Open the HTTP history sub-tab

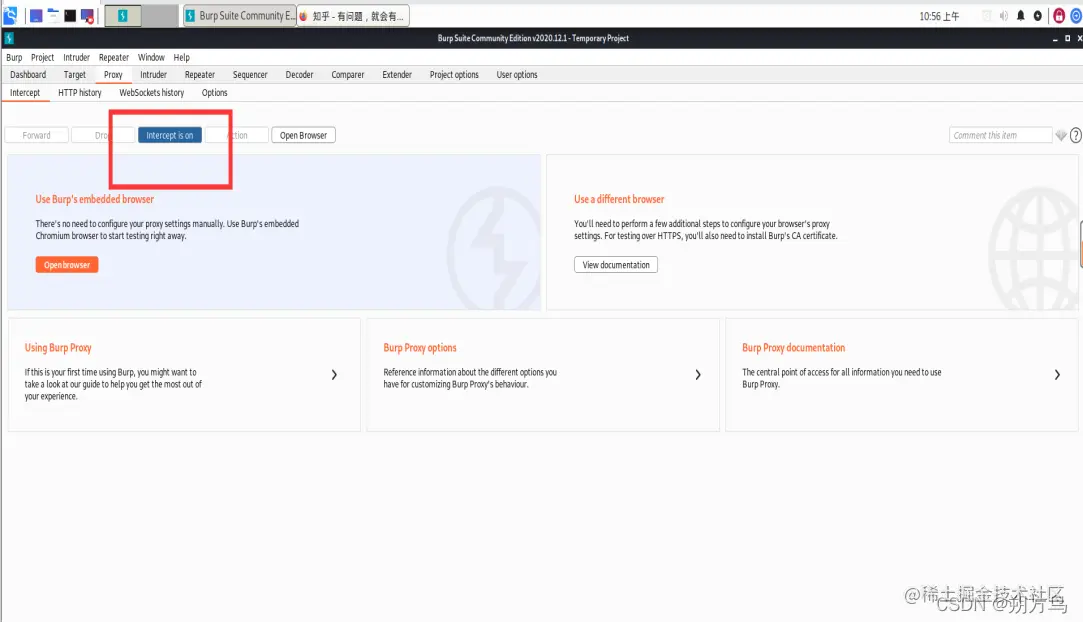79,93
